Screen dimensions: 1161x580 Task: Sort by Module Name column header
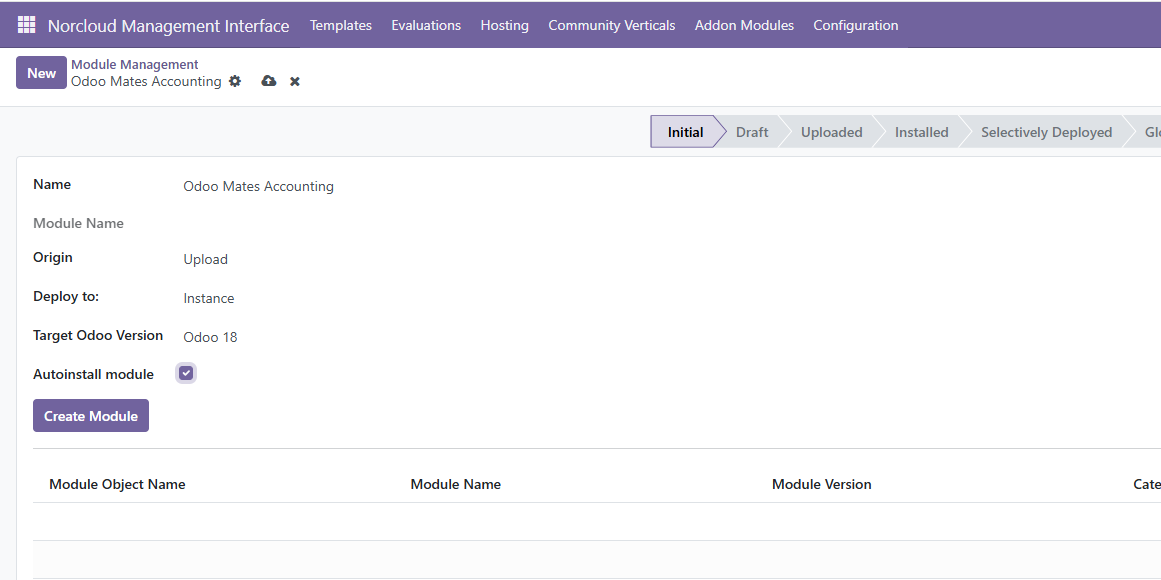[455, 484]
